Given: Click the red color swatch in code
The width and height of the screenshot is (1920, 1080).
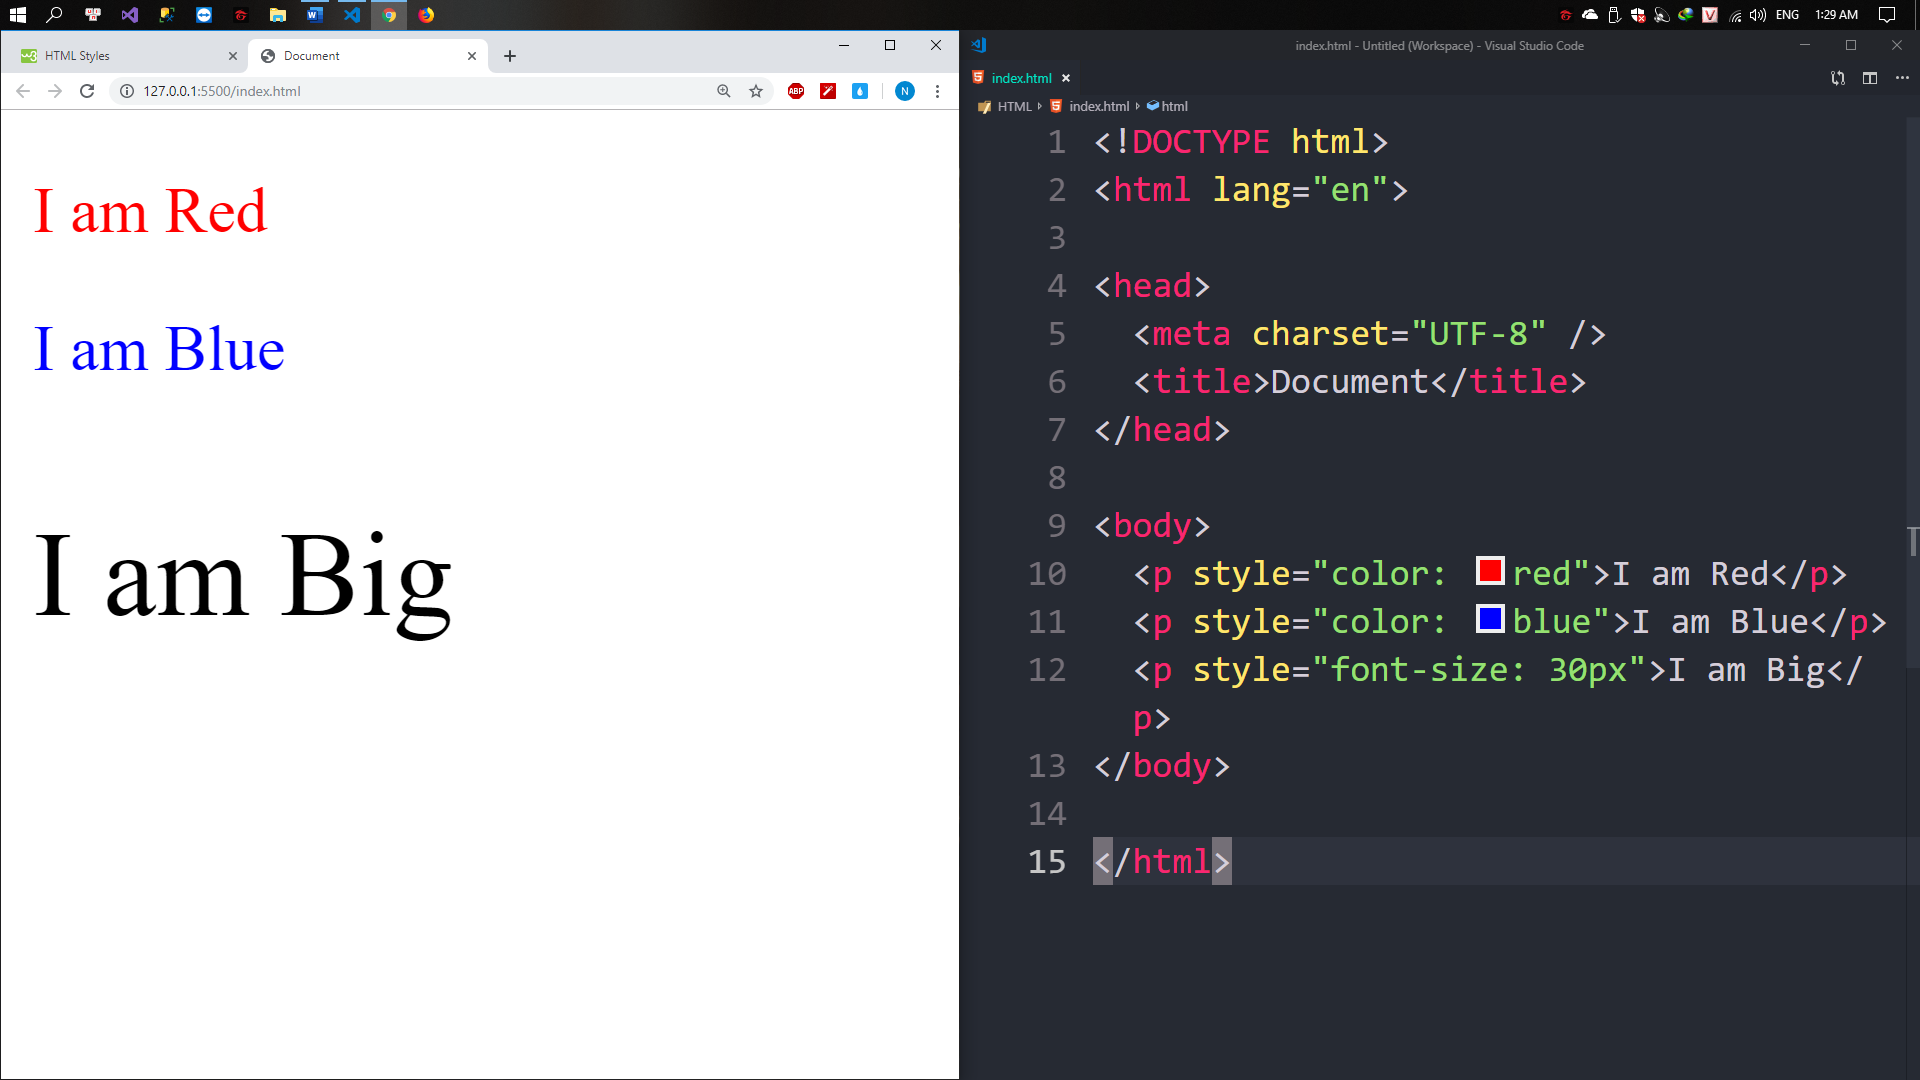Looking at the screenshot, I should (x=1490, y=571).
